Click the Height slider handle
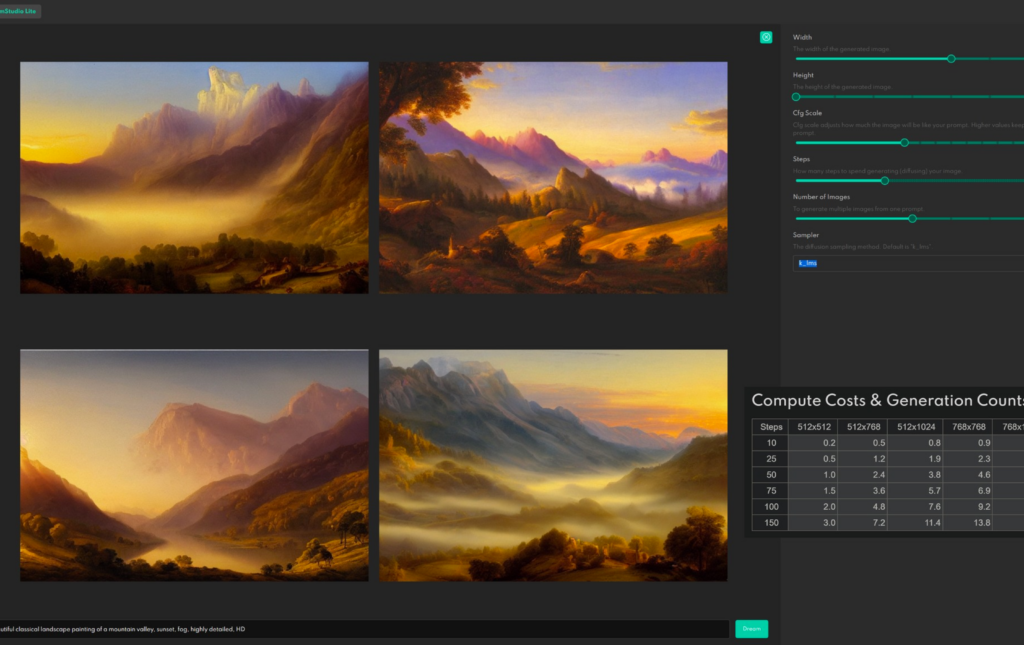The height and width of the screenshot is (645, 1024). point(796,97)
